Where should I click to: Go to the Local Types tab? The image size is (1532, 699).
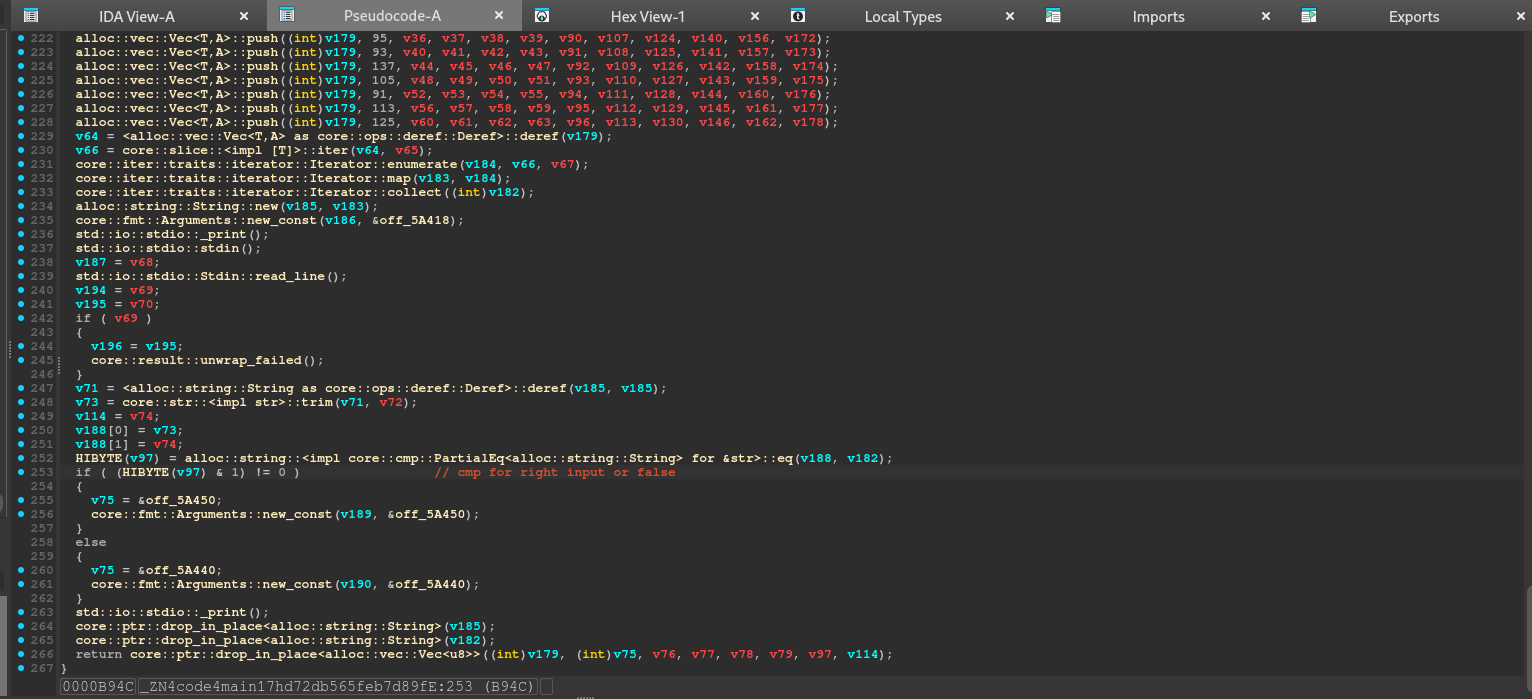(x=903, y=16)
